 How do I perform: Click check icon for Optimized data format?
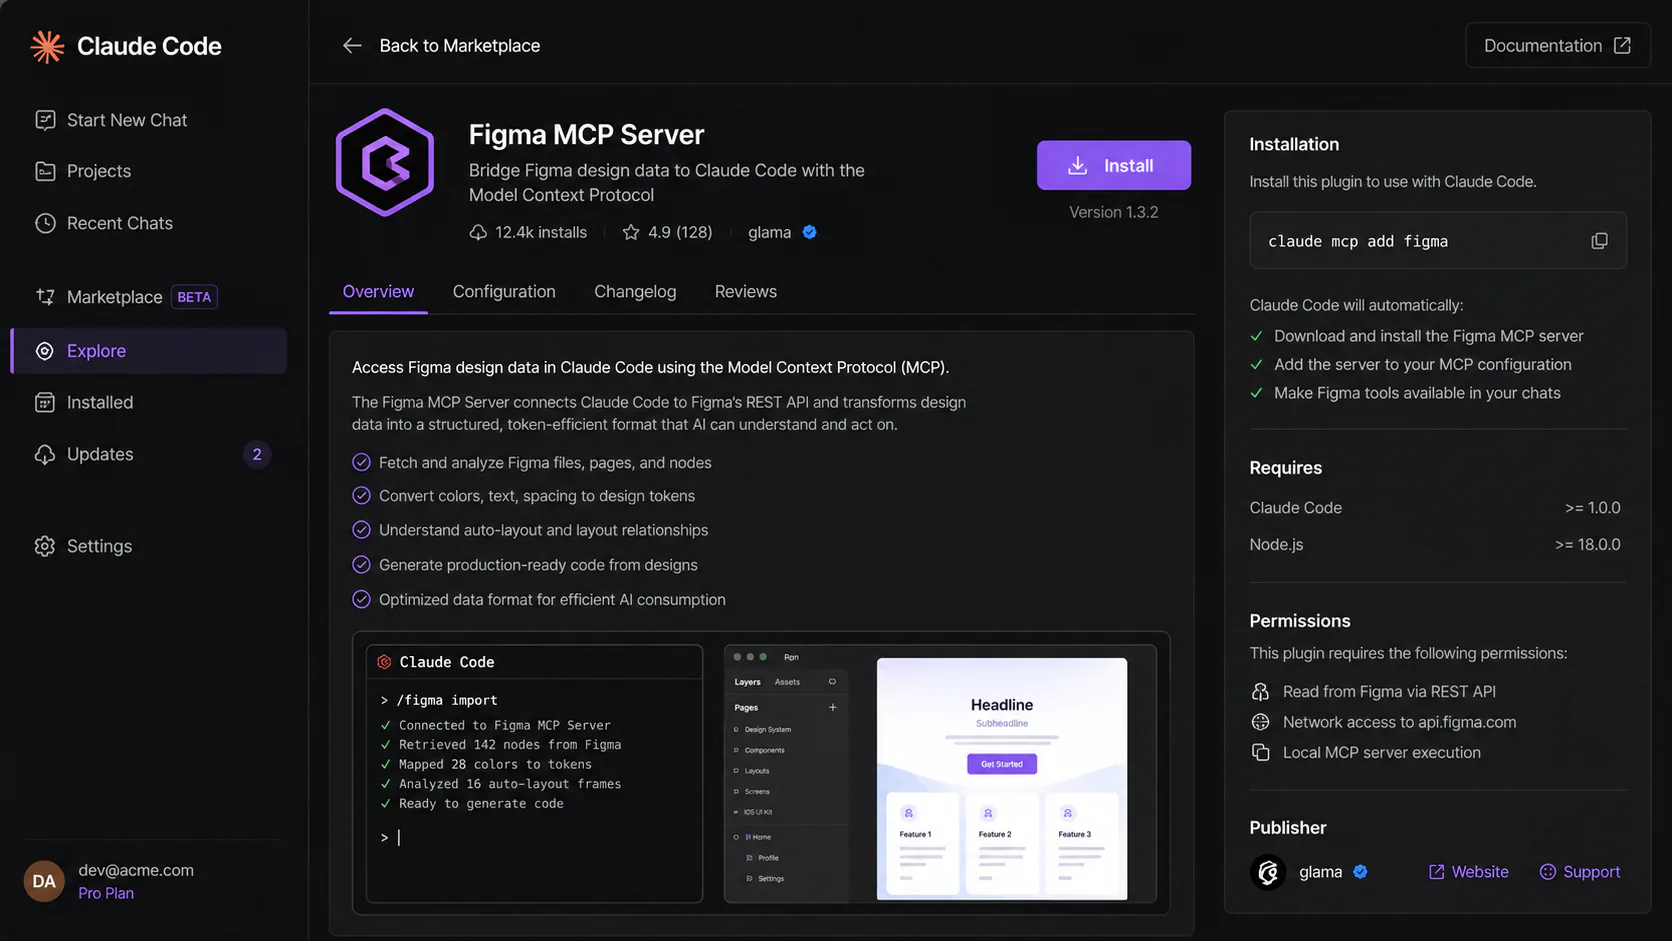pyautogui.click(x=361, y=600)
